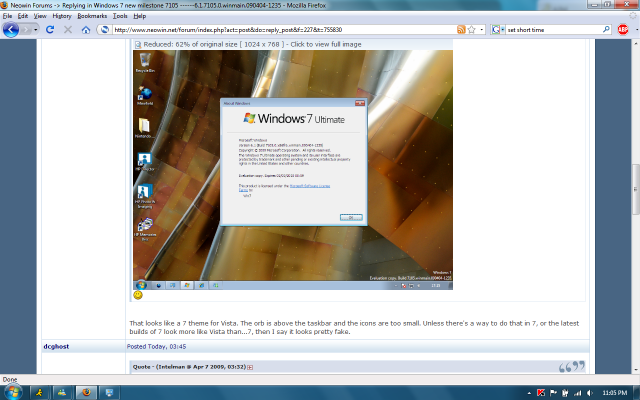The height and width of the screenshot is (400, 640).
Task: Subscribe via the RSS feed icon
Action: 461,29
